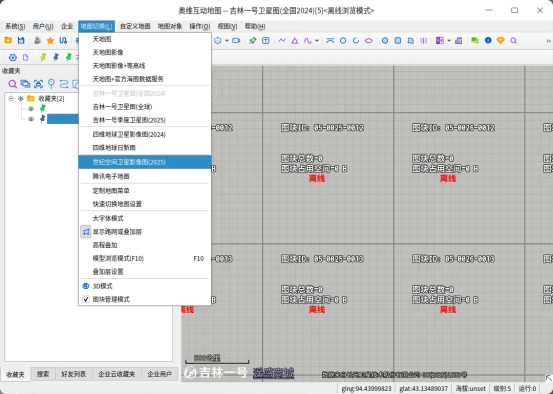Click the orange new folder toolbar icon
553x394 pixels.
[8, 41]
